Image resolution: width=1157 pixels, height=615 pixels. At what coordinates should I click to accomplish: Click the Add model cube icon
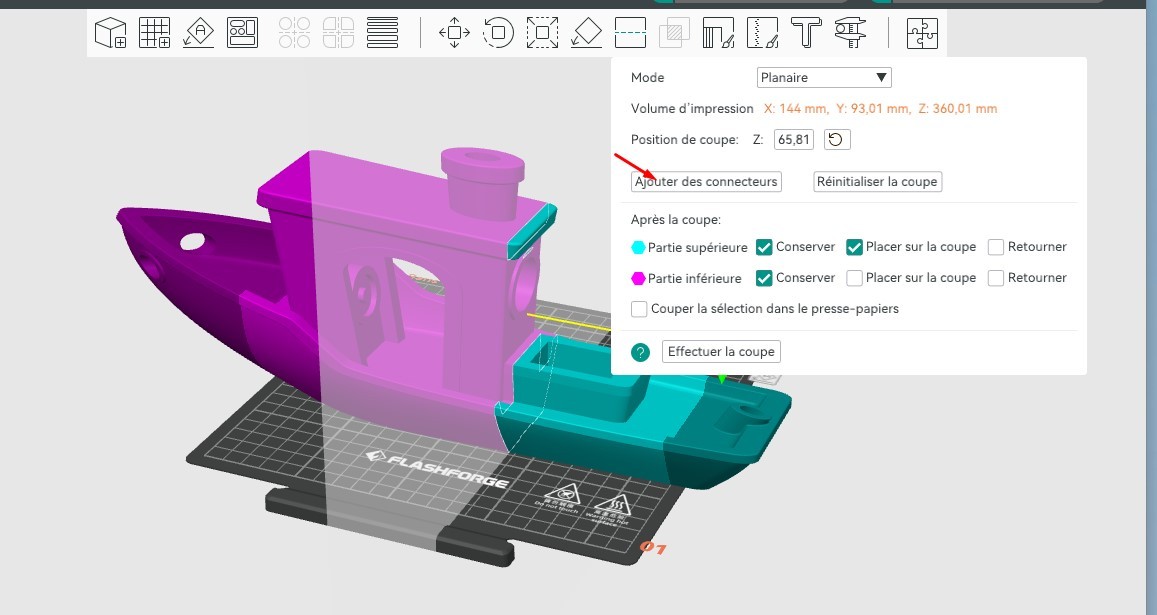pyautogui.click(x=110, y=33)
